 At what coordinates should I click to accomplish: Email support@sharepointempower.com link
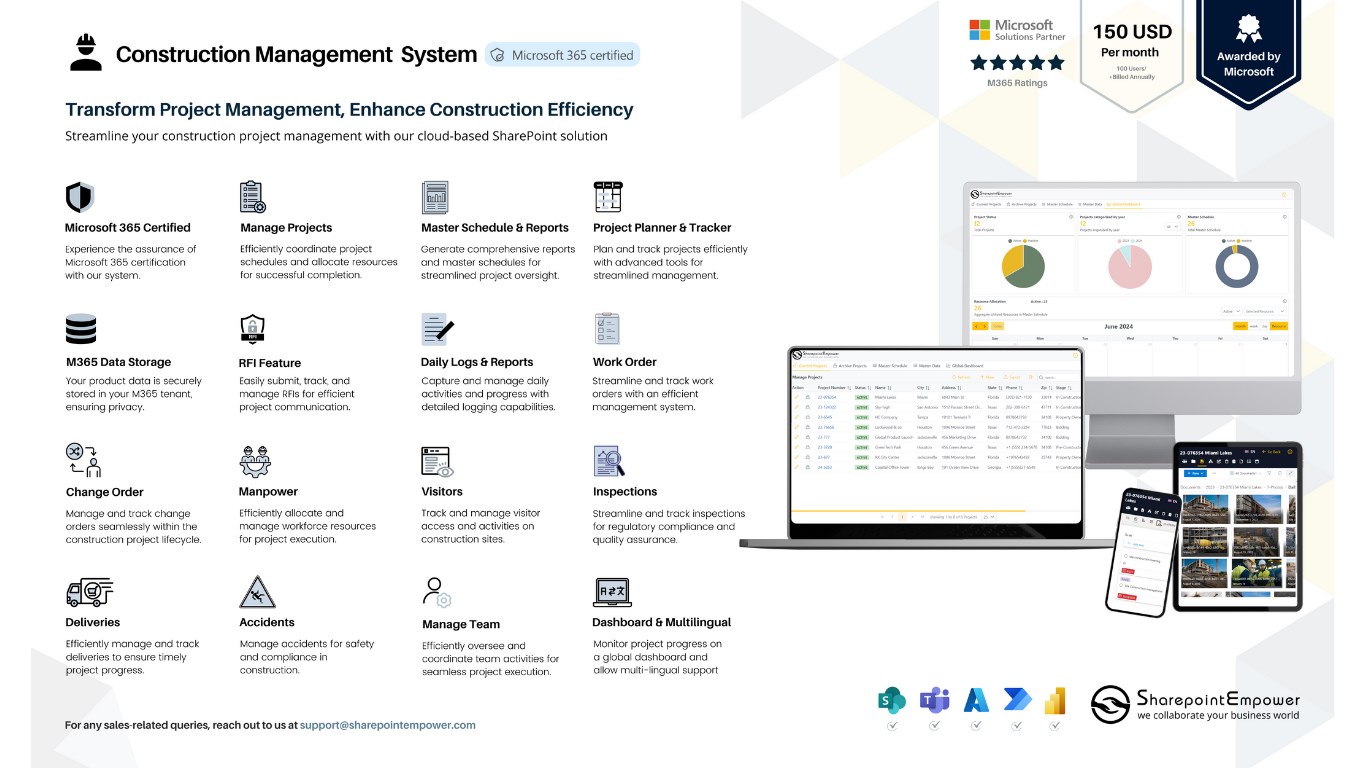[x=388, y=725]
